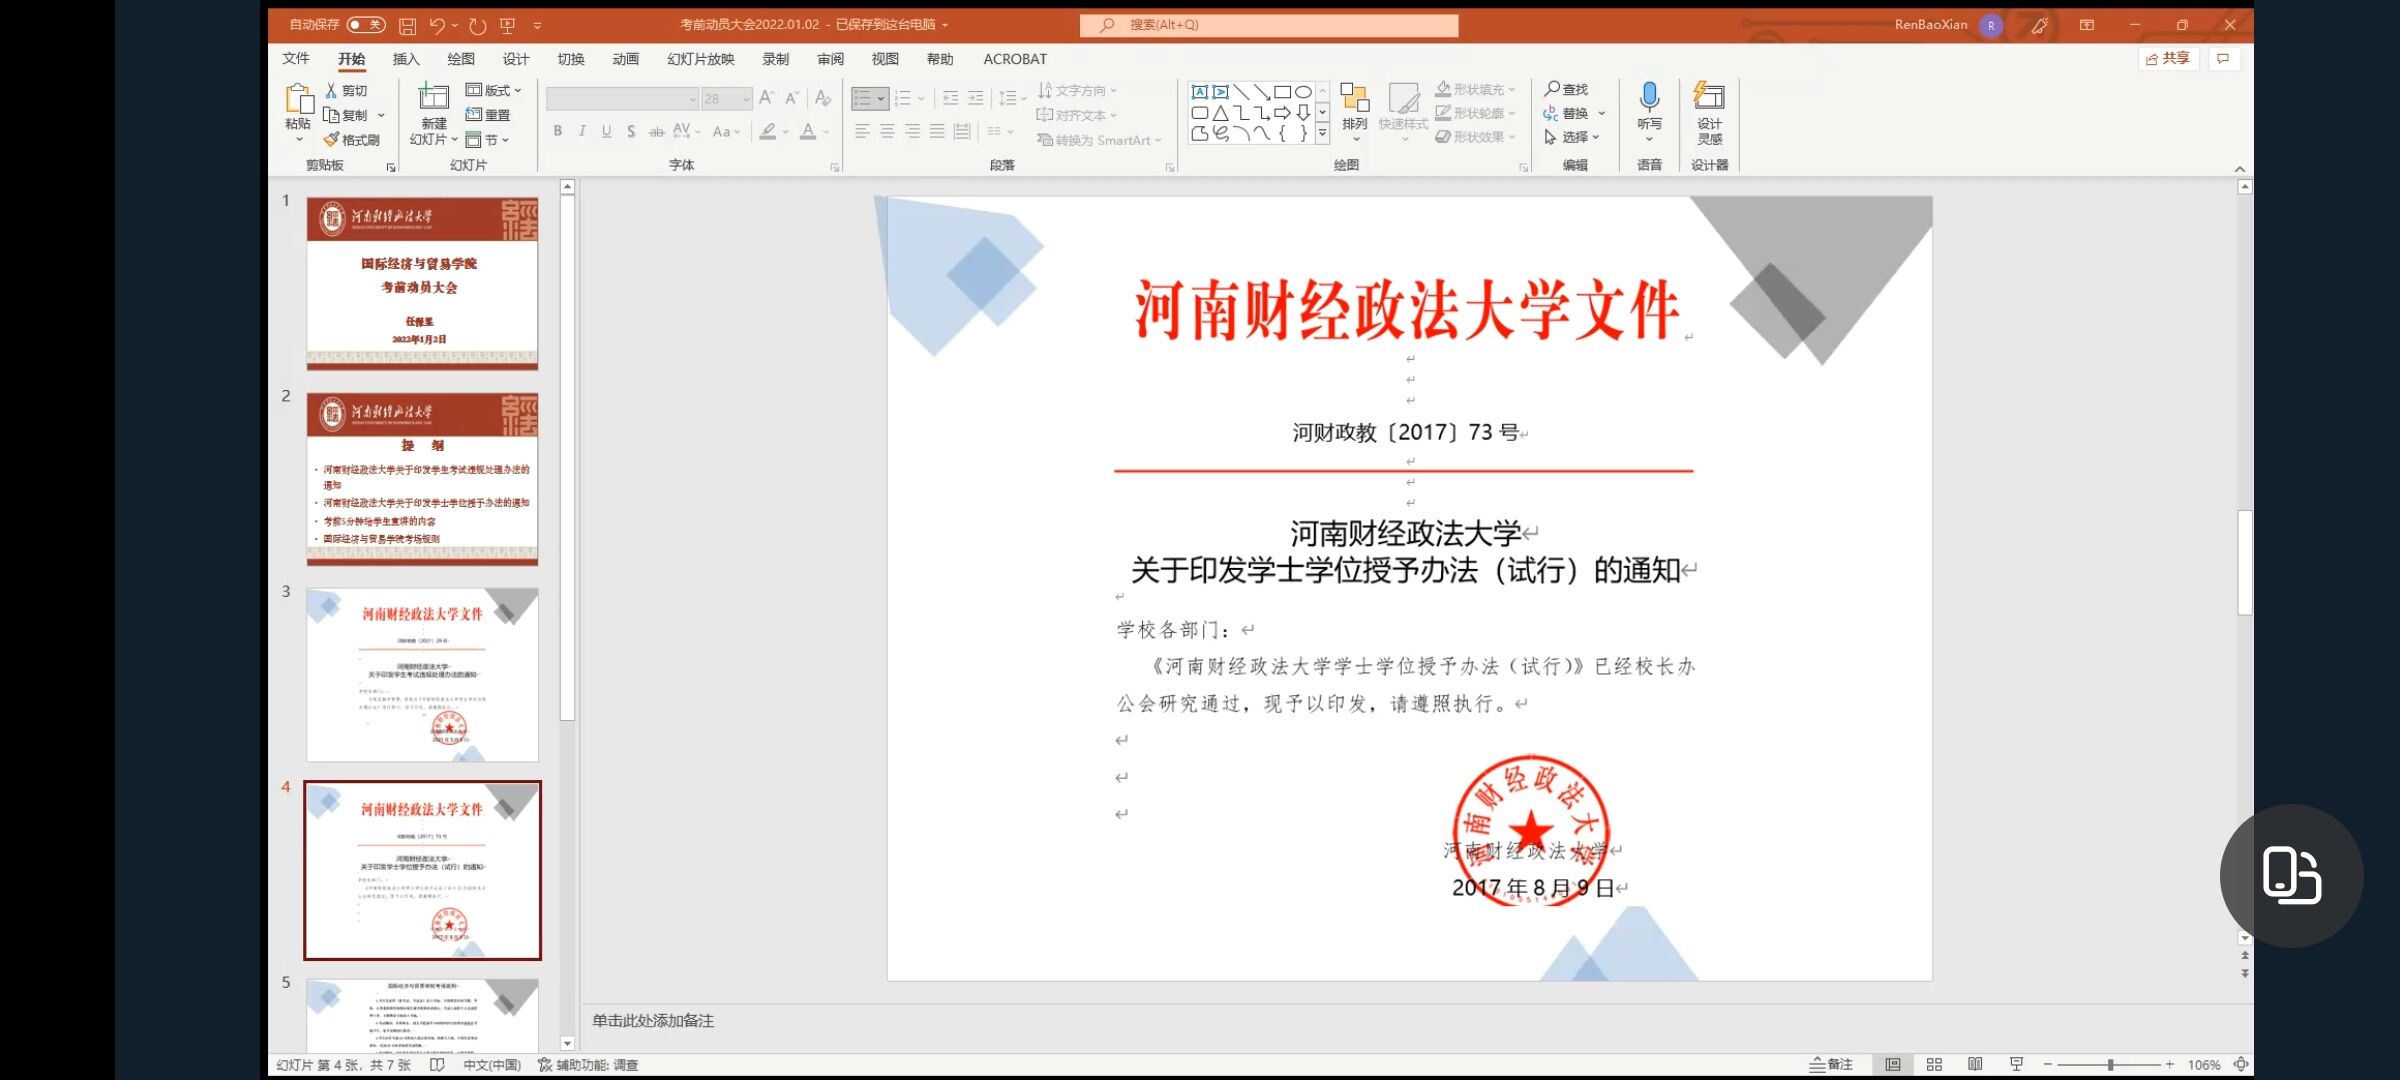Screen dimensions: 2400x1080
Task: Fit slide to current window icon
Action: pos(2241,1064)
